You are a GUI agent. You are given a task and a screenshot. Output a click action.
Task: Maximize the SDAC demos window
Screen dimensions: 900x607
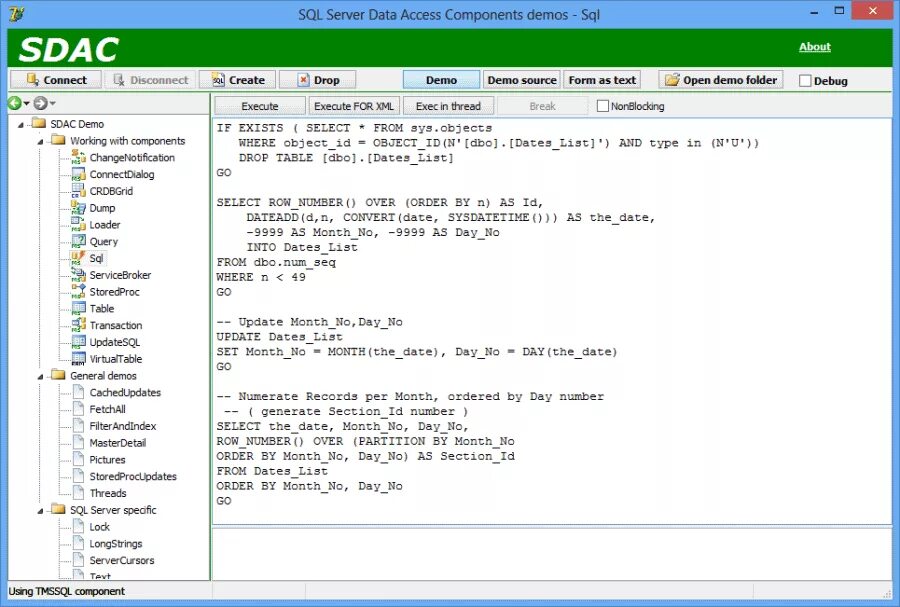point(839,11)
